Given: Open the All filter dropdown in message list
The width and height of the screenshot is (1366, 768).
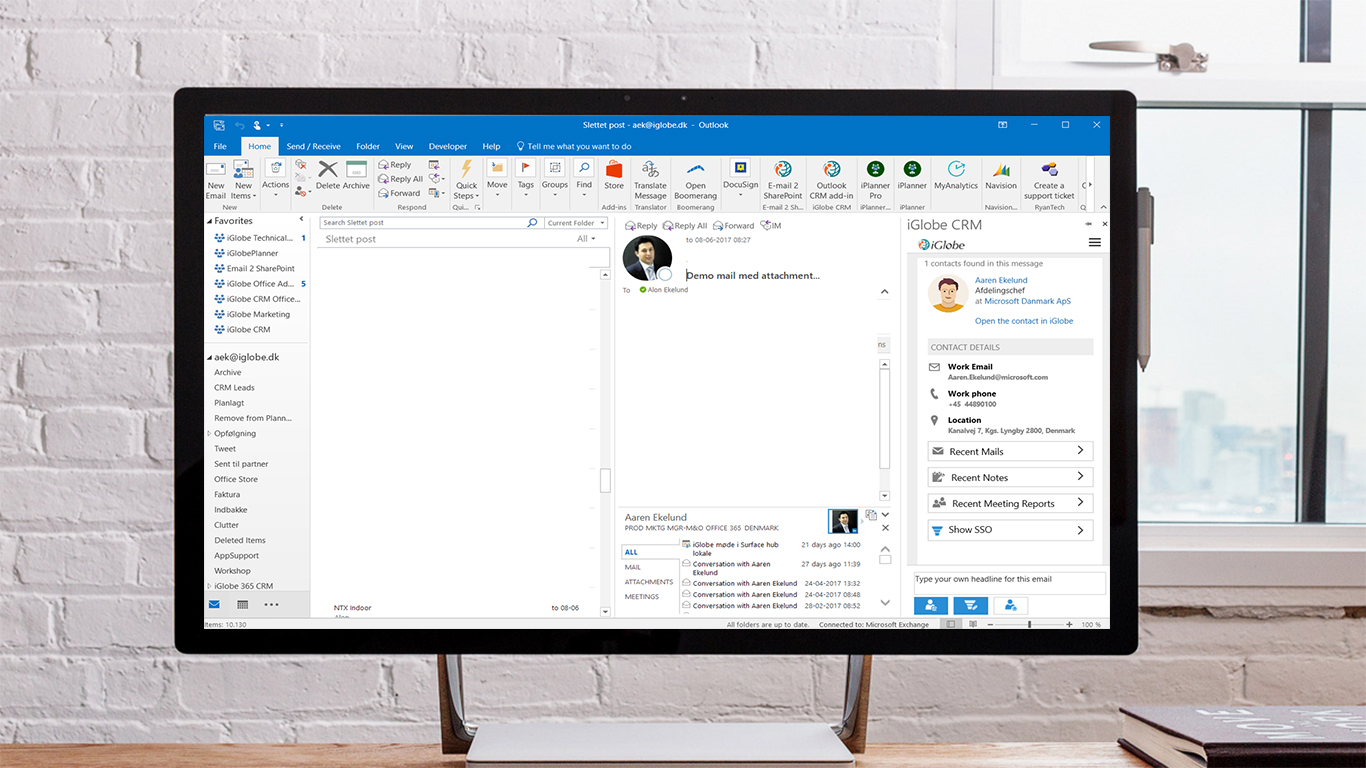Looking at the screenshot, I should [x=586, y=239].
